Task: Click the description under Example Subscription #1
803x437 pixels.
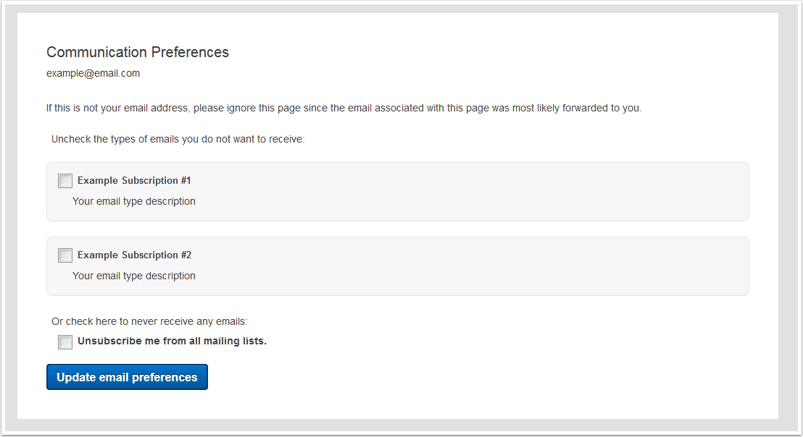Action: (134, 201)
